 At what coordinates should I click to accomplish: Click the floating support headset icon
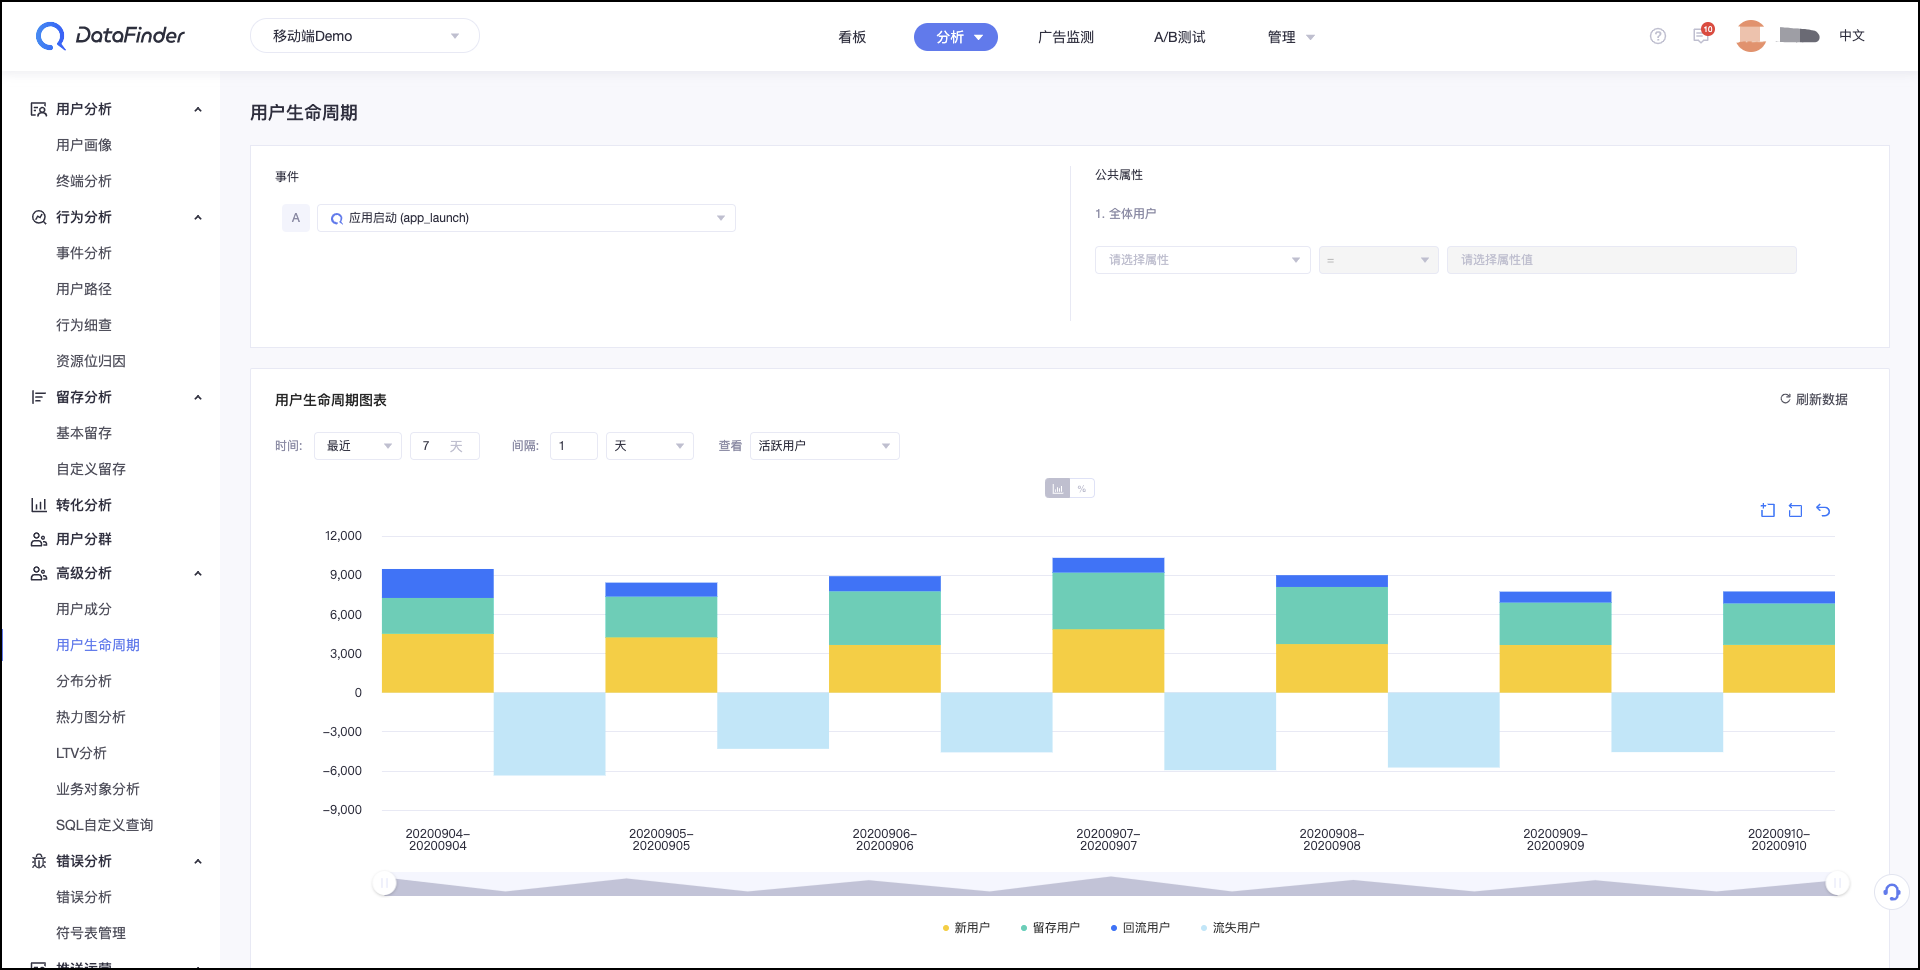click(1892, 892)
